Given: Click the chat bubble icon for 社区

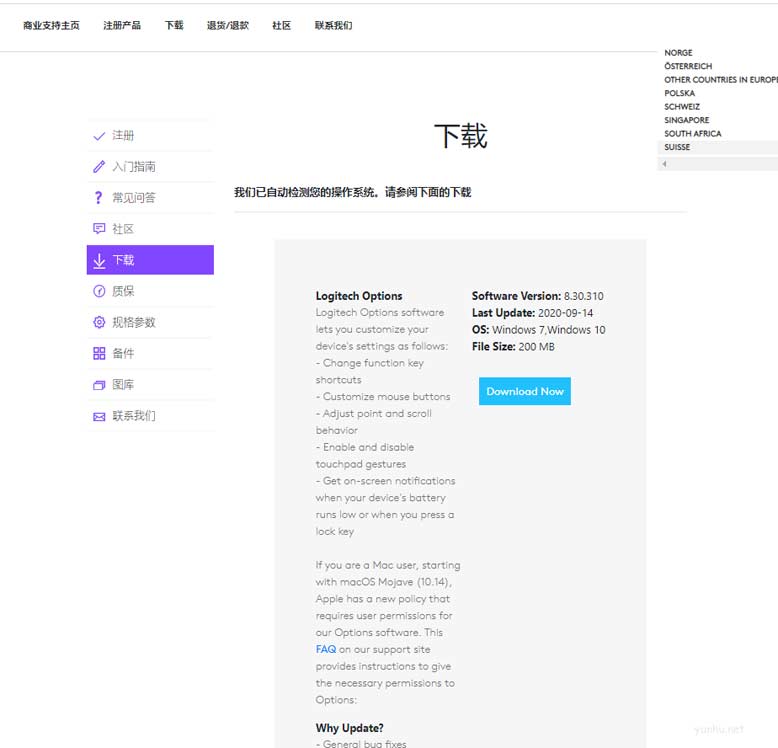Looking at the screenshot, I should [x=99, y=229].
